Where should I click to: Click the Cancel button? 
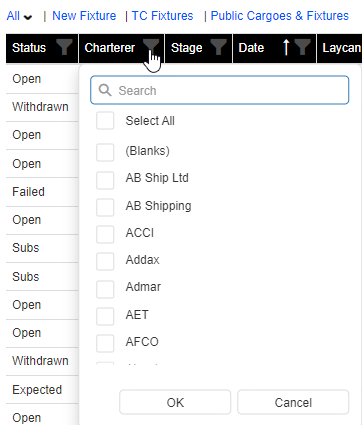coord(293,402)
